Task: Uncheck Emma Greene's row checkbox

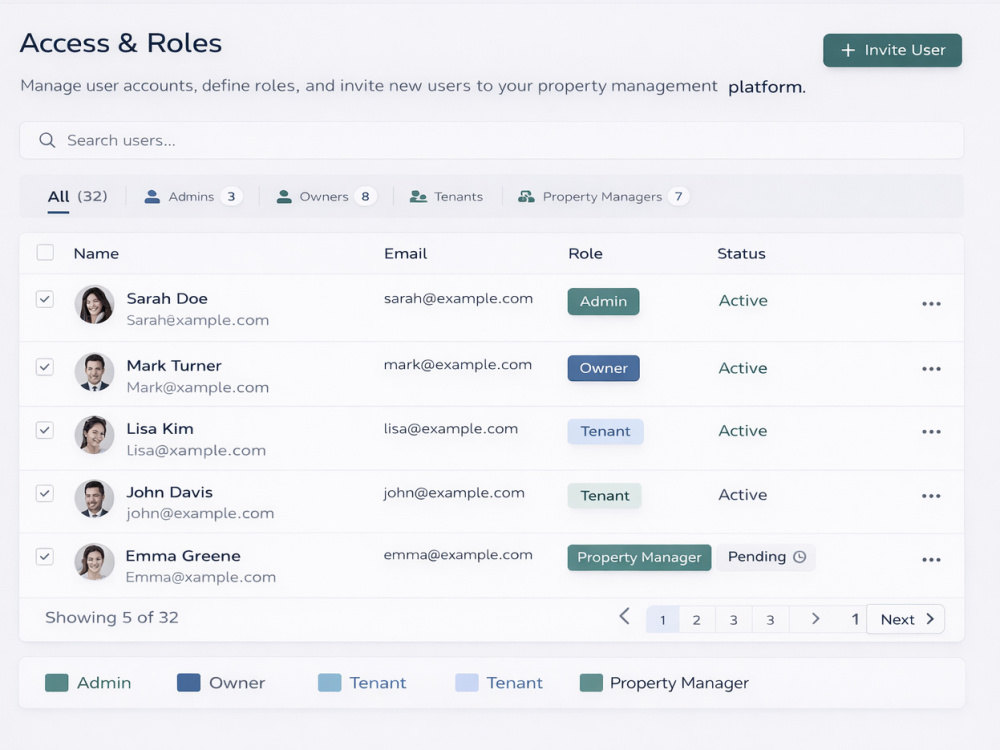Action: click(45, 556)
